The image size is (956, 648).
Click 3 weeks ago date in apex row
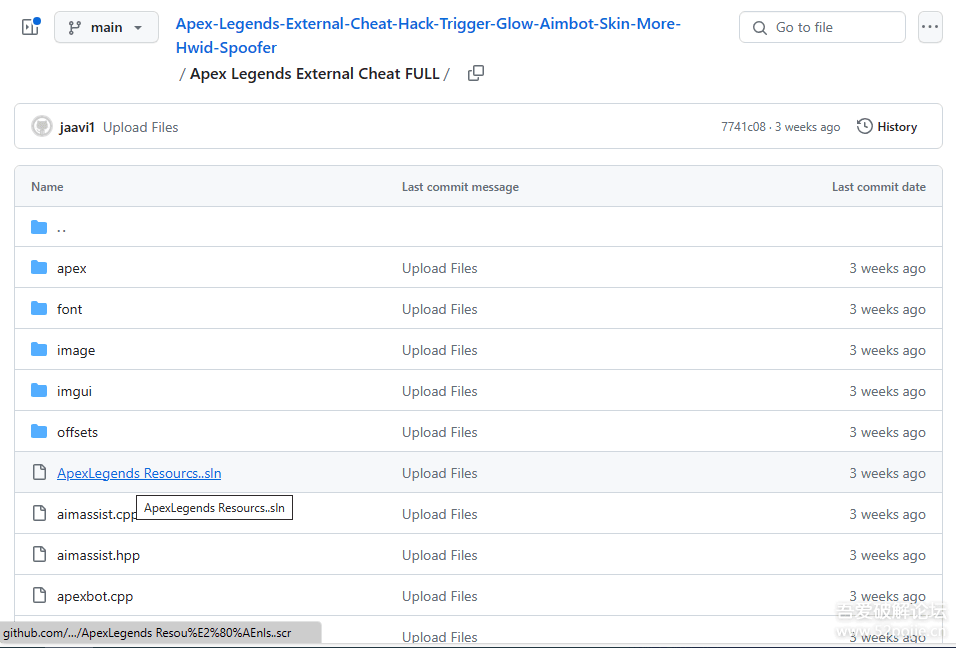pos(887,268)
